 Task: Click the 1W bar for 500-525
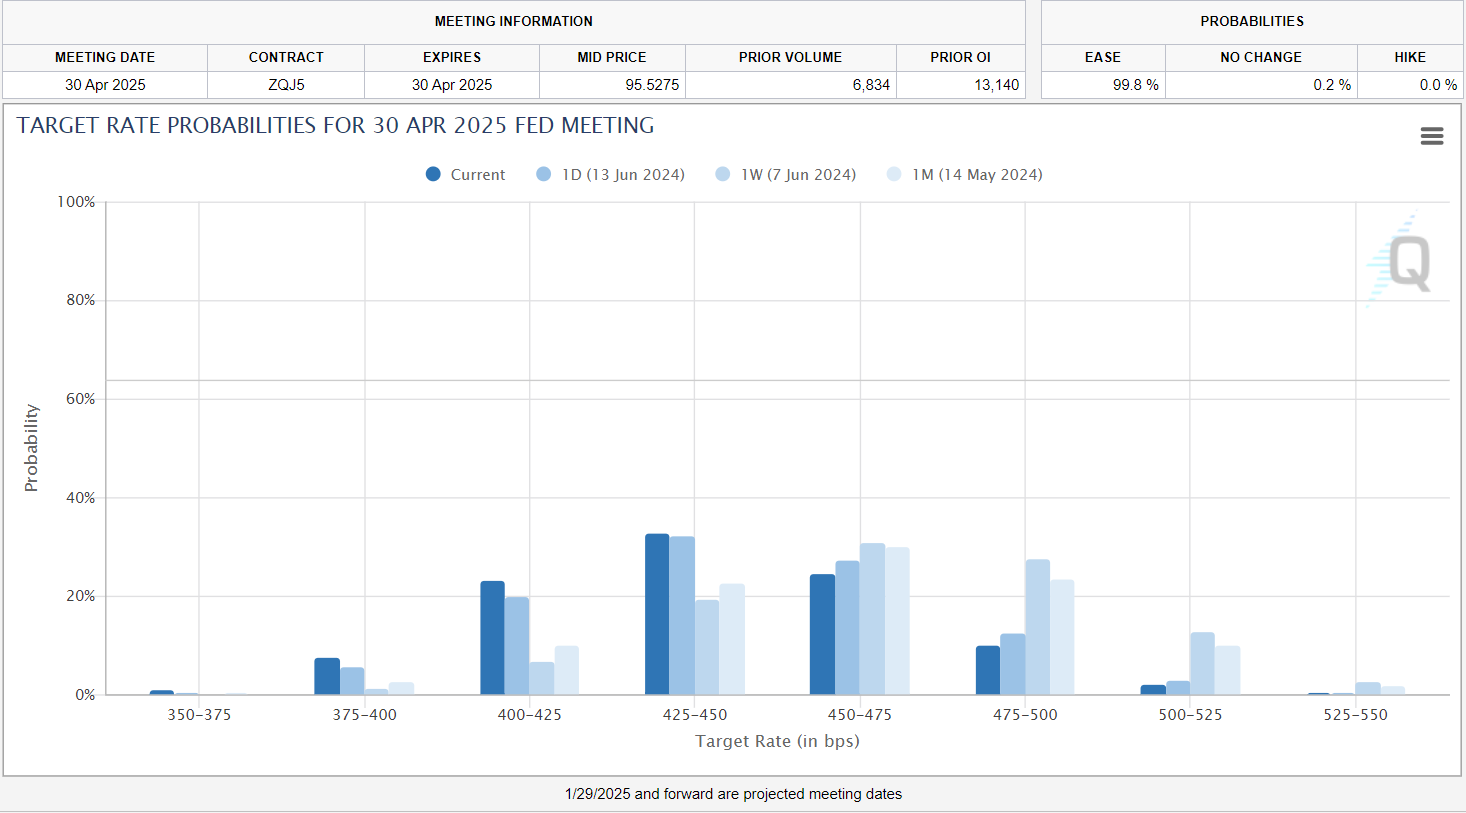1202,663
